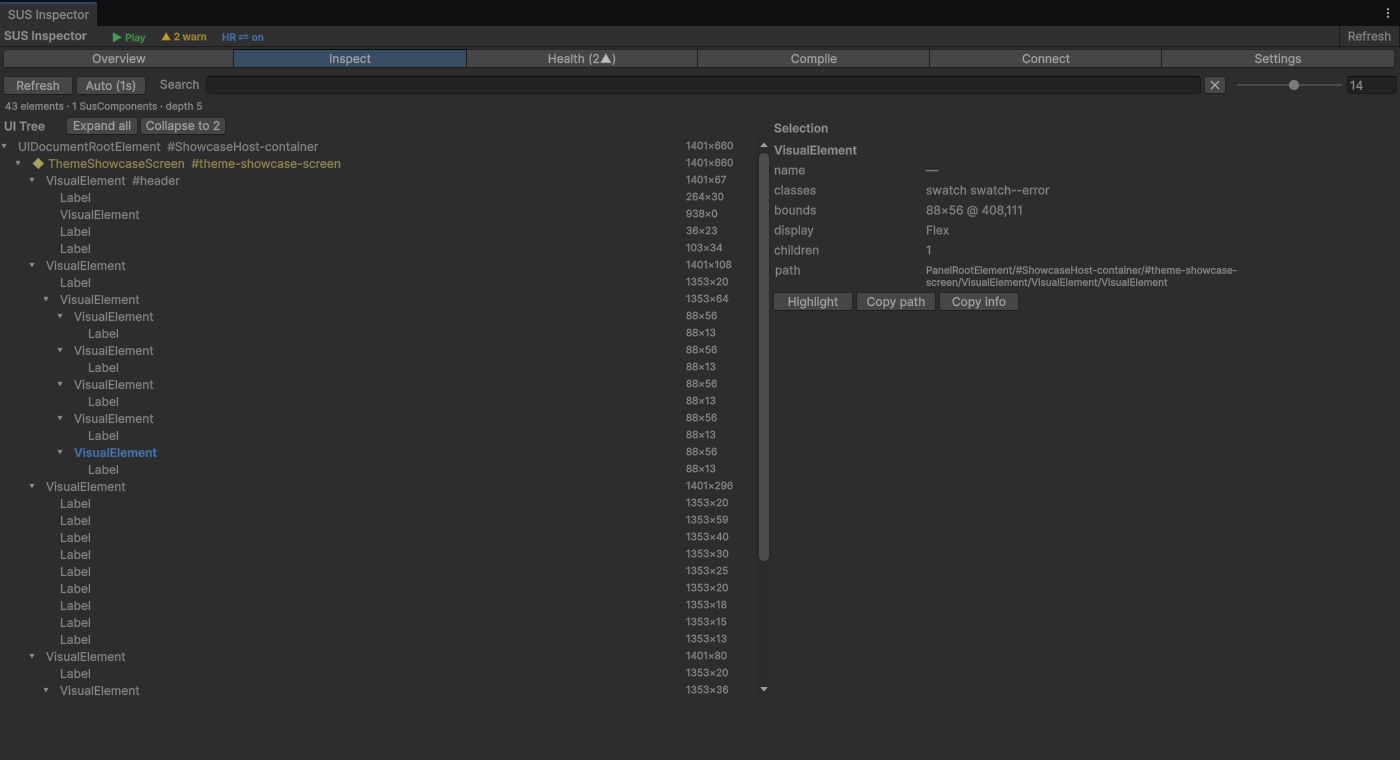Click the Copy path button
1400x760 pixels.
point(896,302)
